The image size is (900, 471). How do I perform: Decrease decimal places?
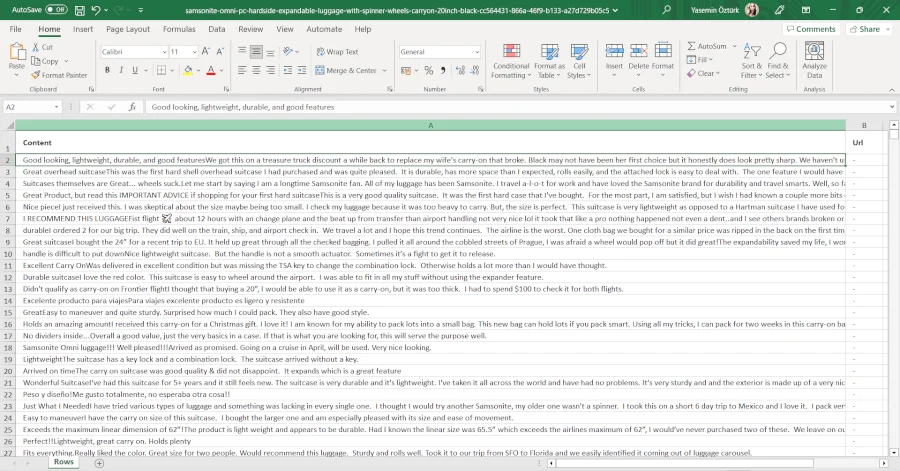[x=475, y=71]
